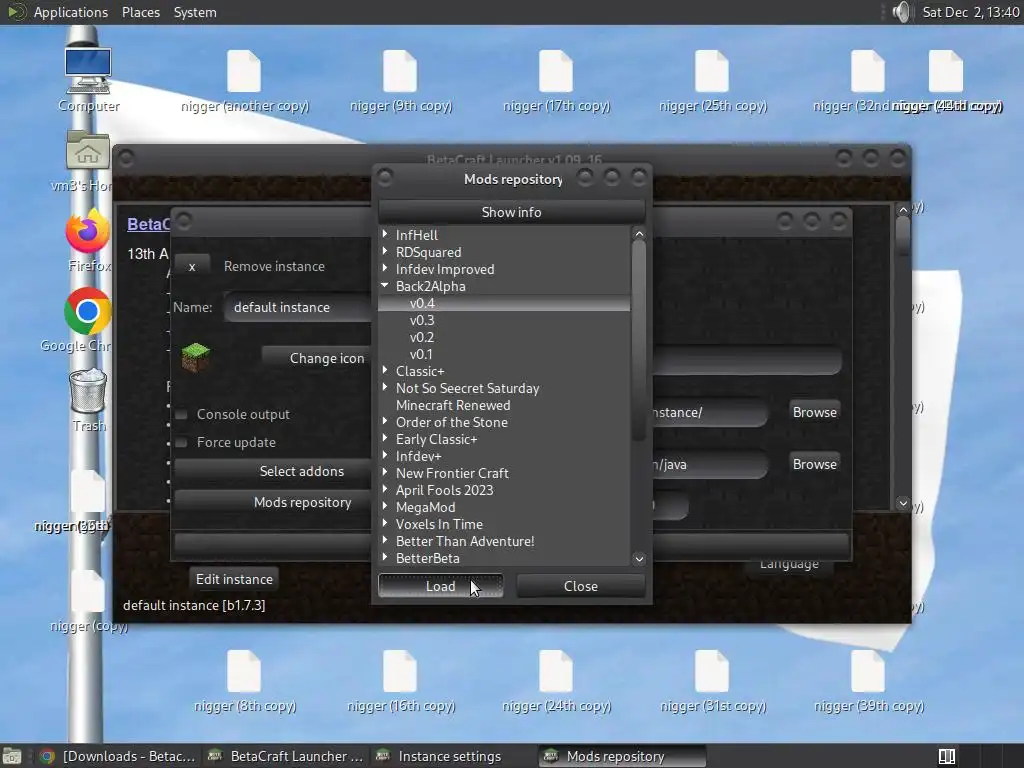The image size is (1024, 768).
Task: Click the mods list scroll up arrow
Action: [x=639, y=233]
